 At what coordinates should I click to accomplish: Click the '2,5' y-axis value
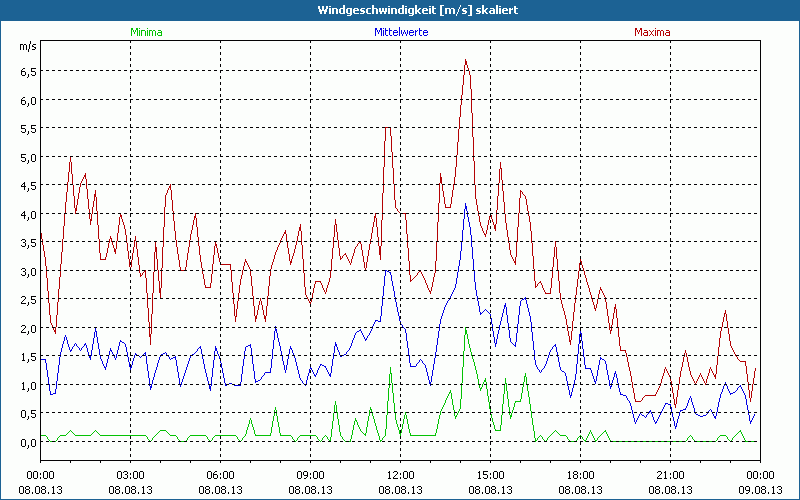coord(29,300)
